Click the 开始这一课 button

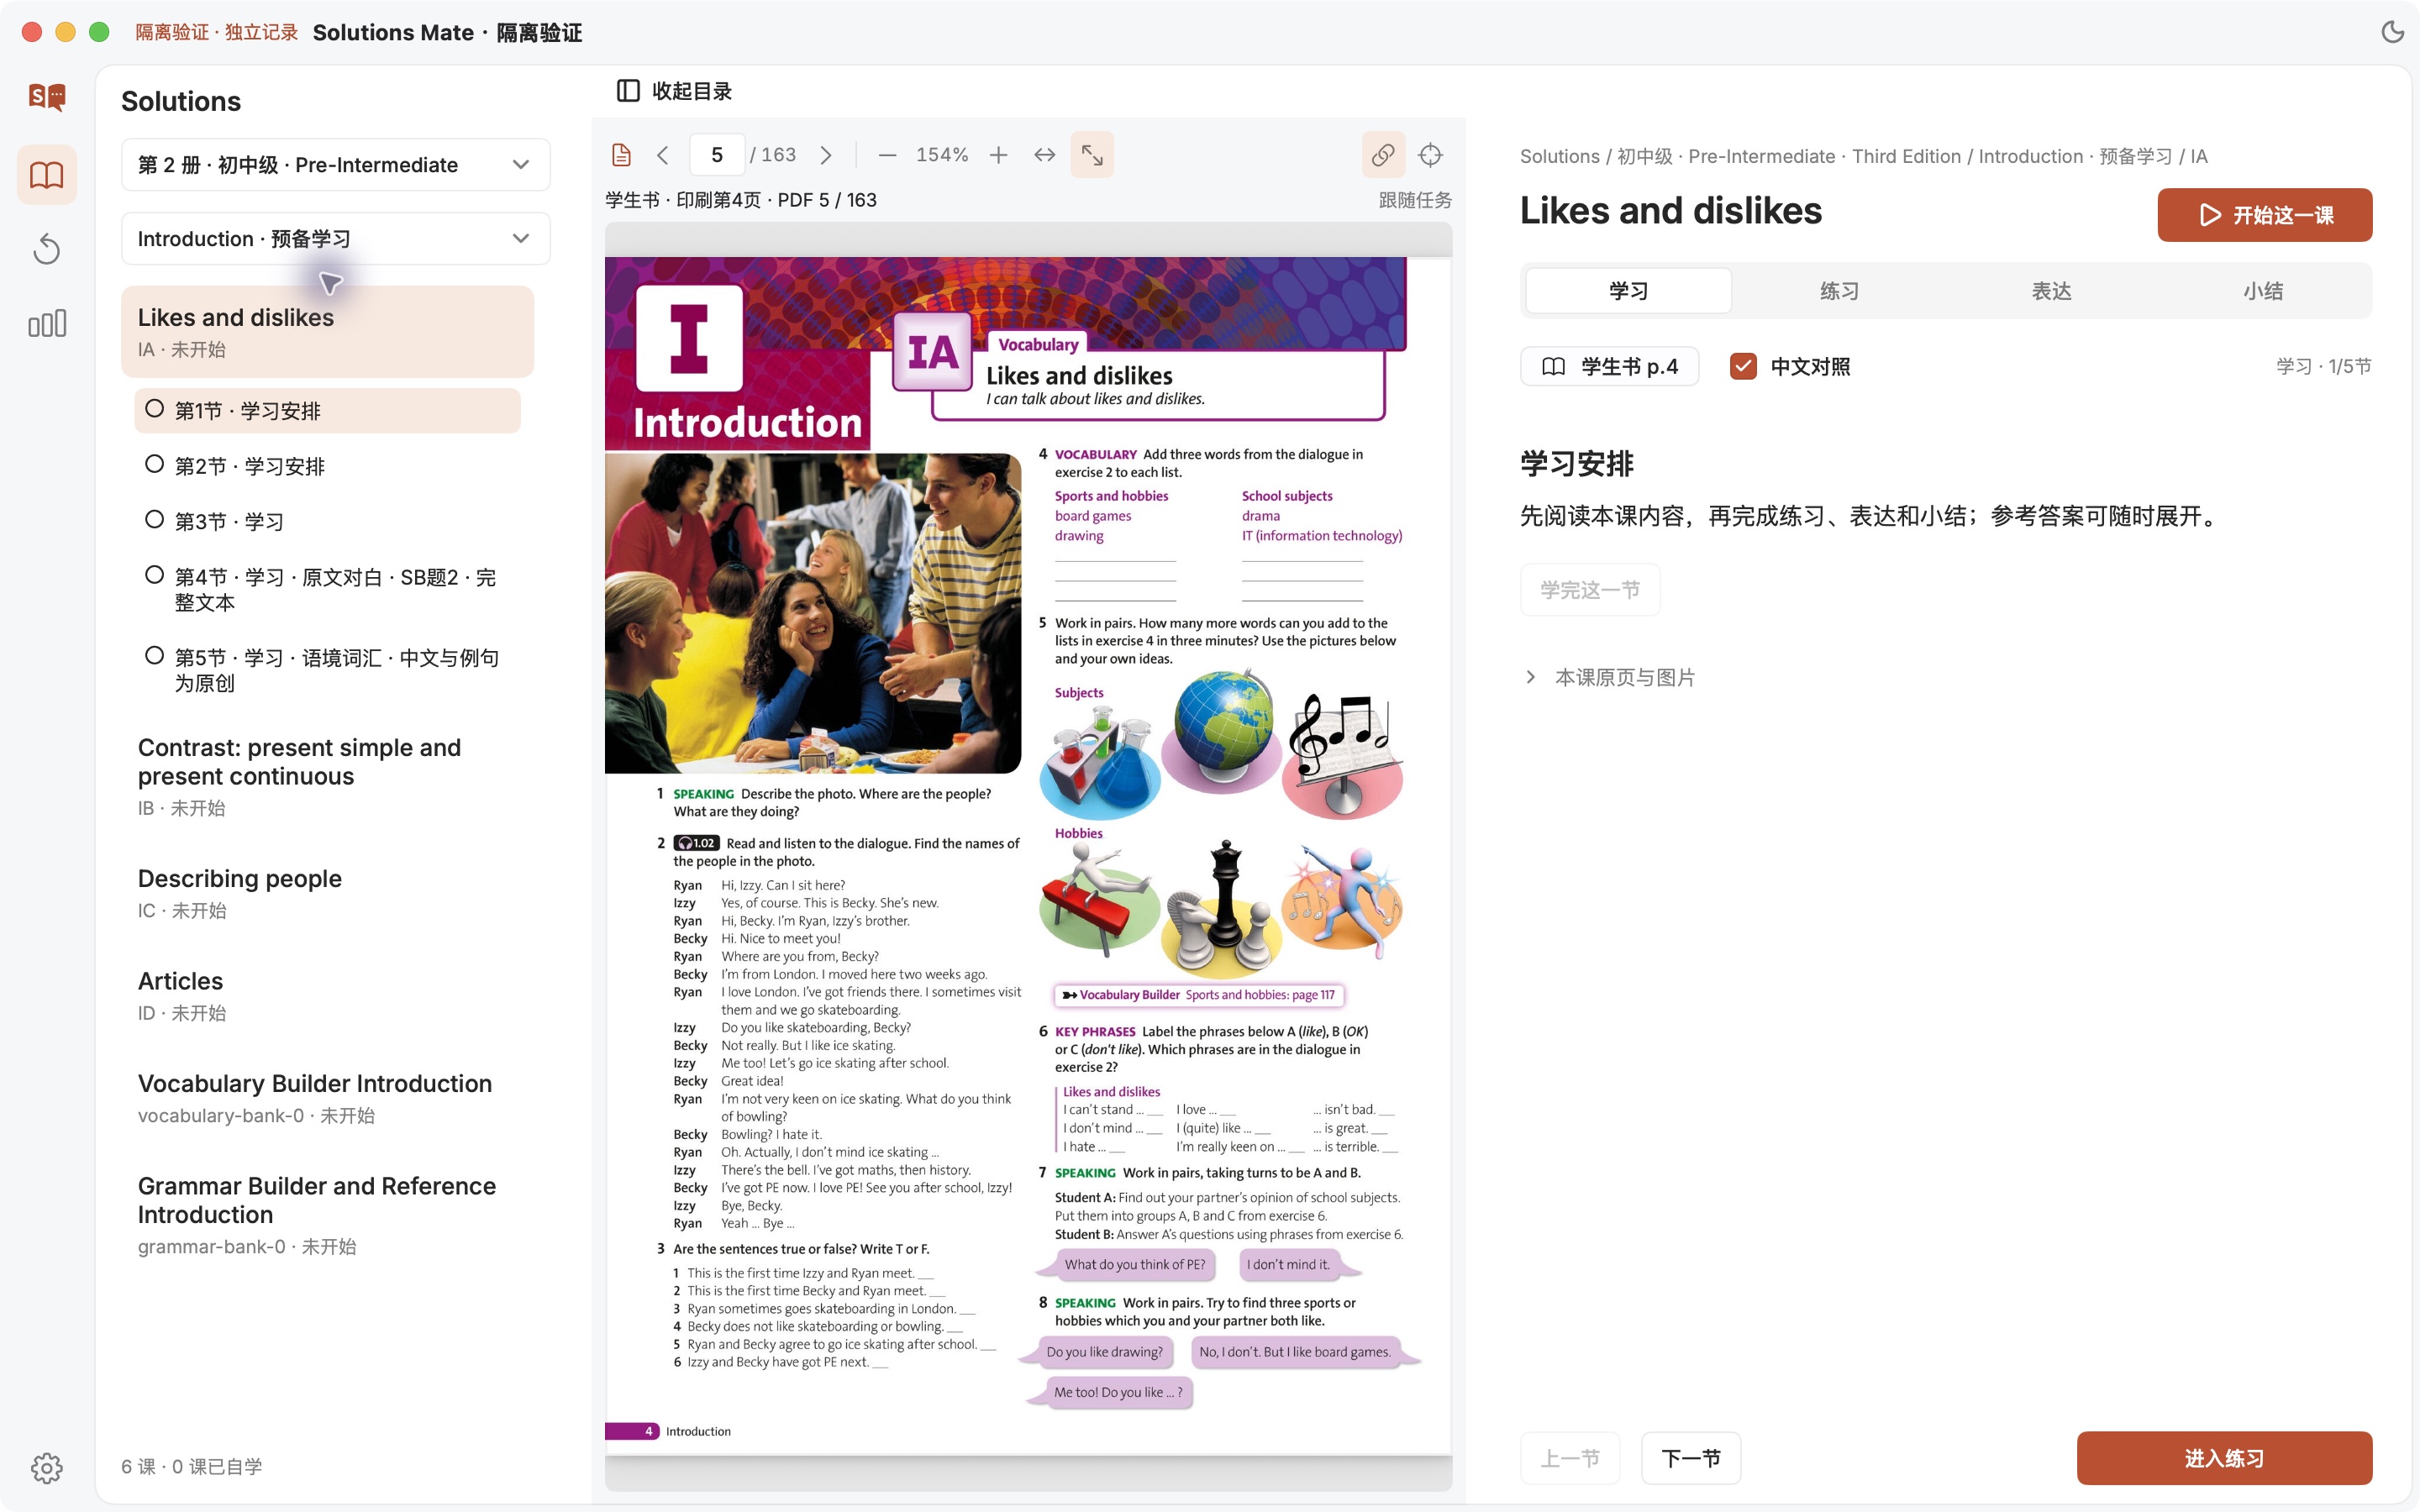(x=2264, y=215)
